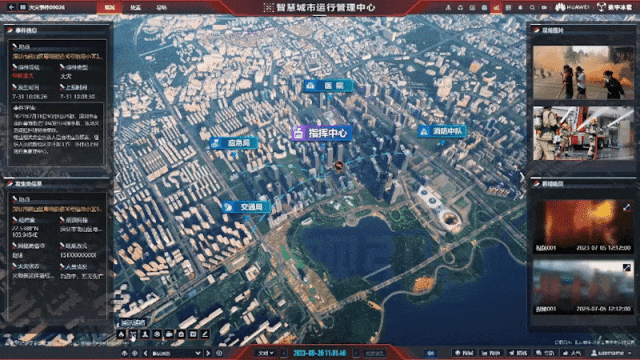This screenshot has height=360, width=640.
Task: Switch to the first highlighted top tab
Action: [109, 7]
